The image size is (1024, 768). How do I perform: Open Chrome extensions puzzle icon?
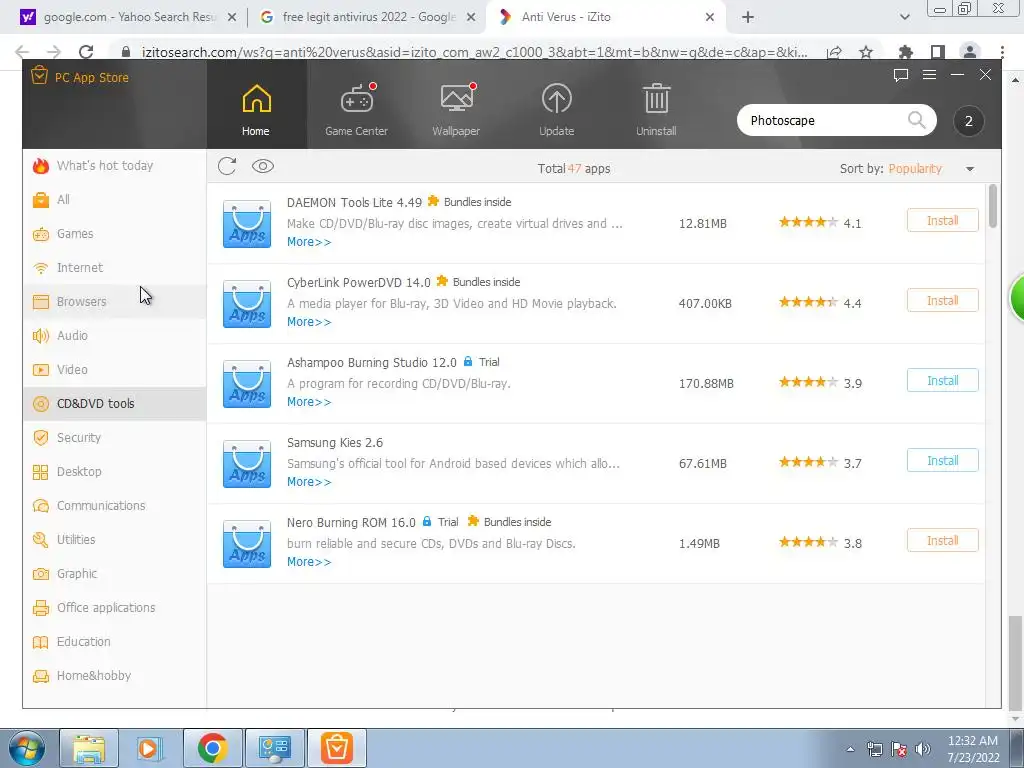pyautogui.click(x=905, y=52)
